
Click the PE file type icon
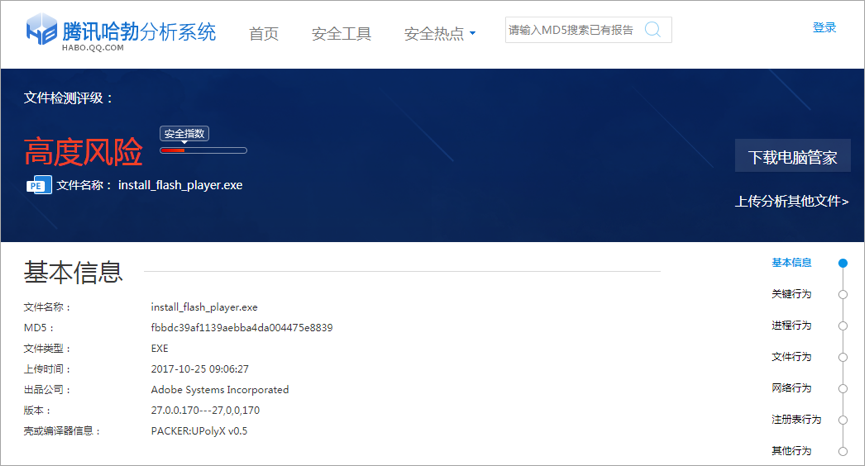(x=39, y=185)
